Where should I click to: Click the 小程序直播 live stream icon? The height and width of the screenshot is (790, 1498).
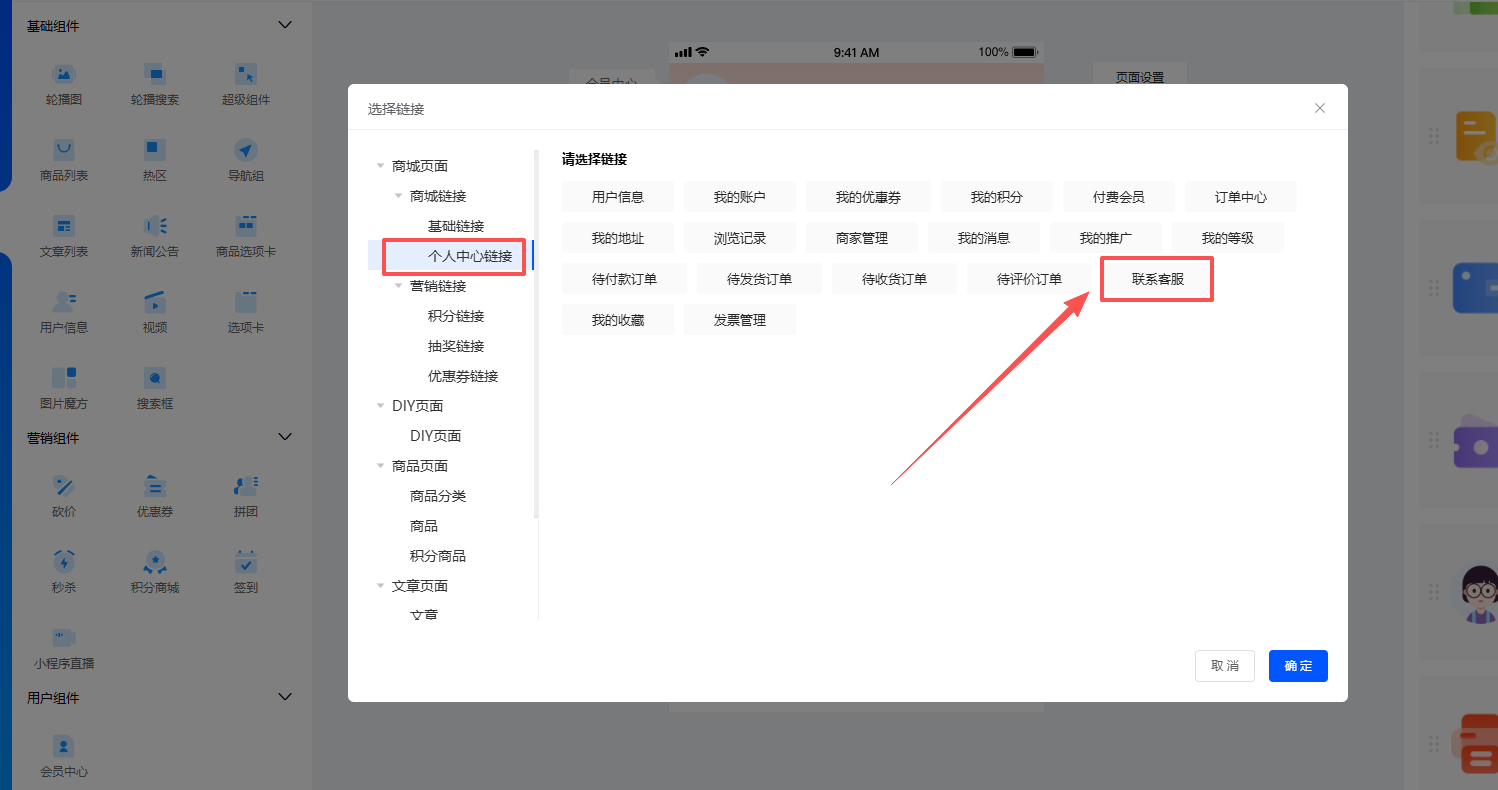pos(64,638)
